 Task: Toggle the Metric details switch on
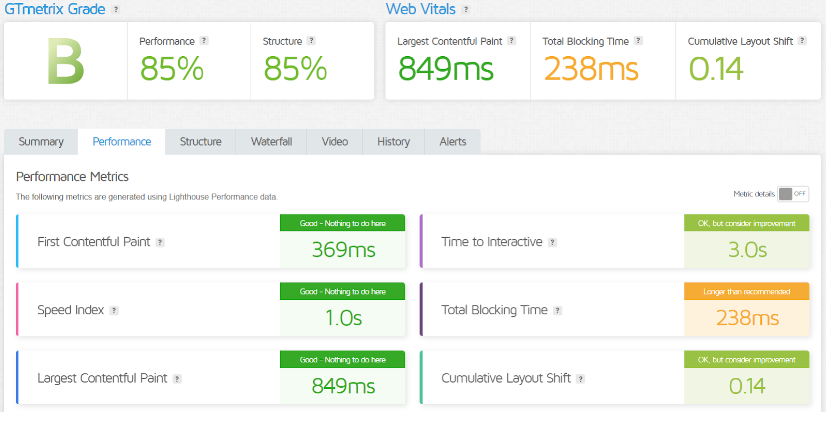pos(793,194)
